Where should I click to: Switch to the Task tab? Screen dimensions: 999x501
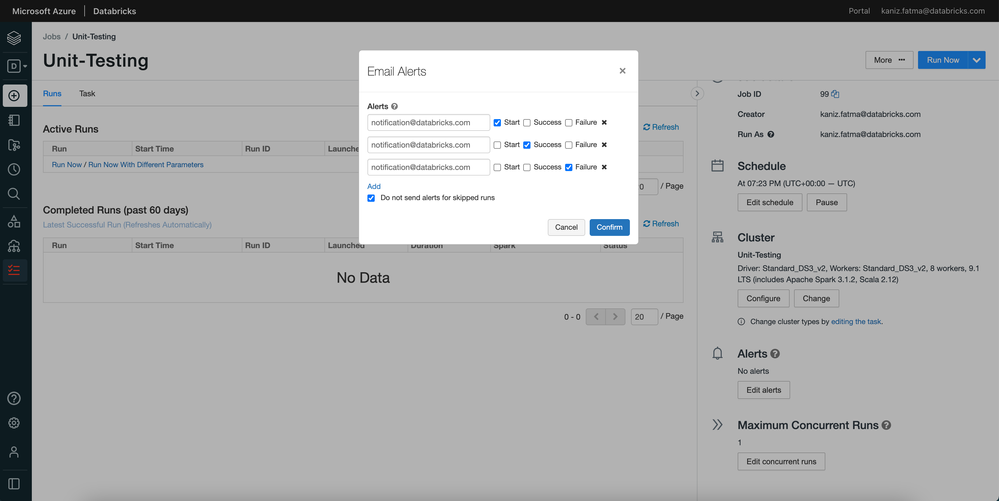point(87,94)
